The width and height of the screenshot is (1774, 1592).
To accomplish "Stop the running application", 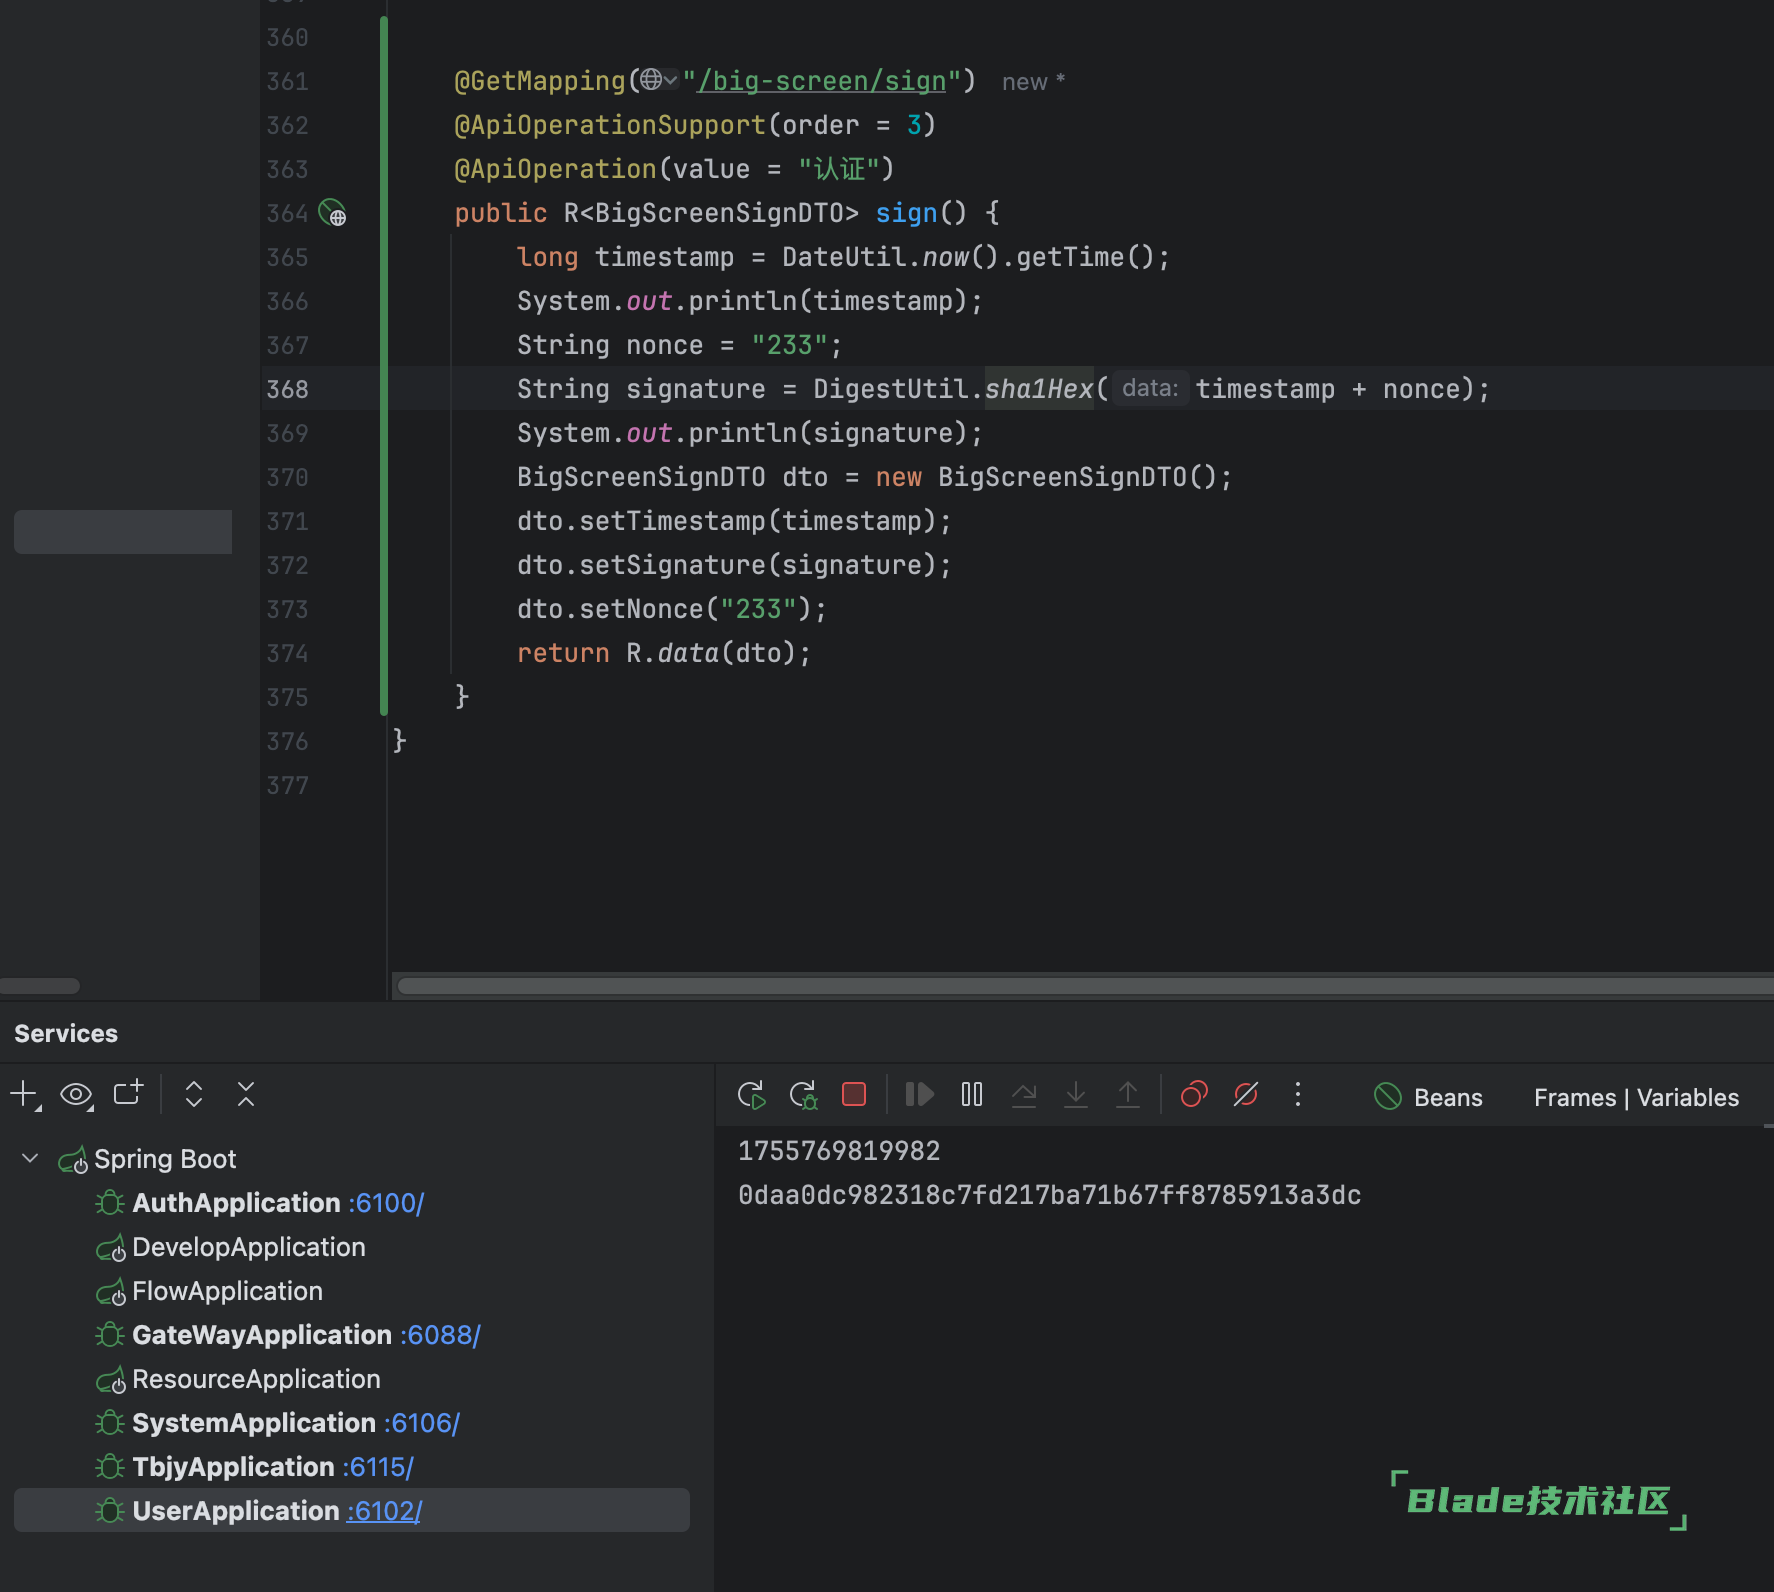I will [854, 1094].
